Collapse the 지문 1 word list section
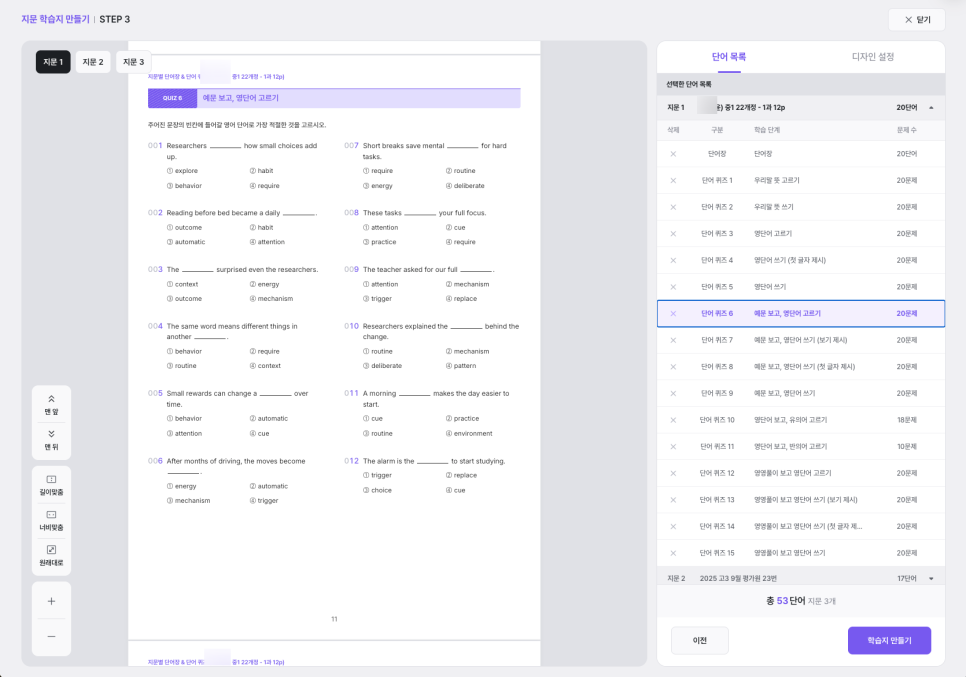This screenshot has height=677, width=966. (x=931, y=108)
